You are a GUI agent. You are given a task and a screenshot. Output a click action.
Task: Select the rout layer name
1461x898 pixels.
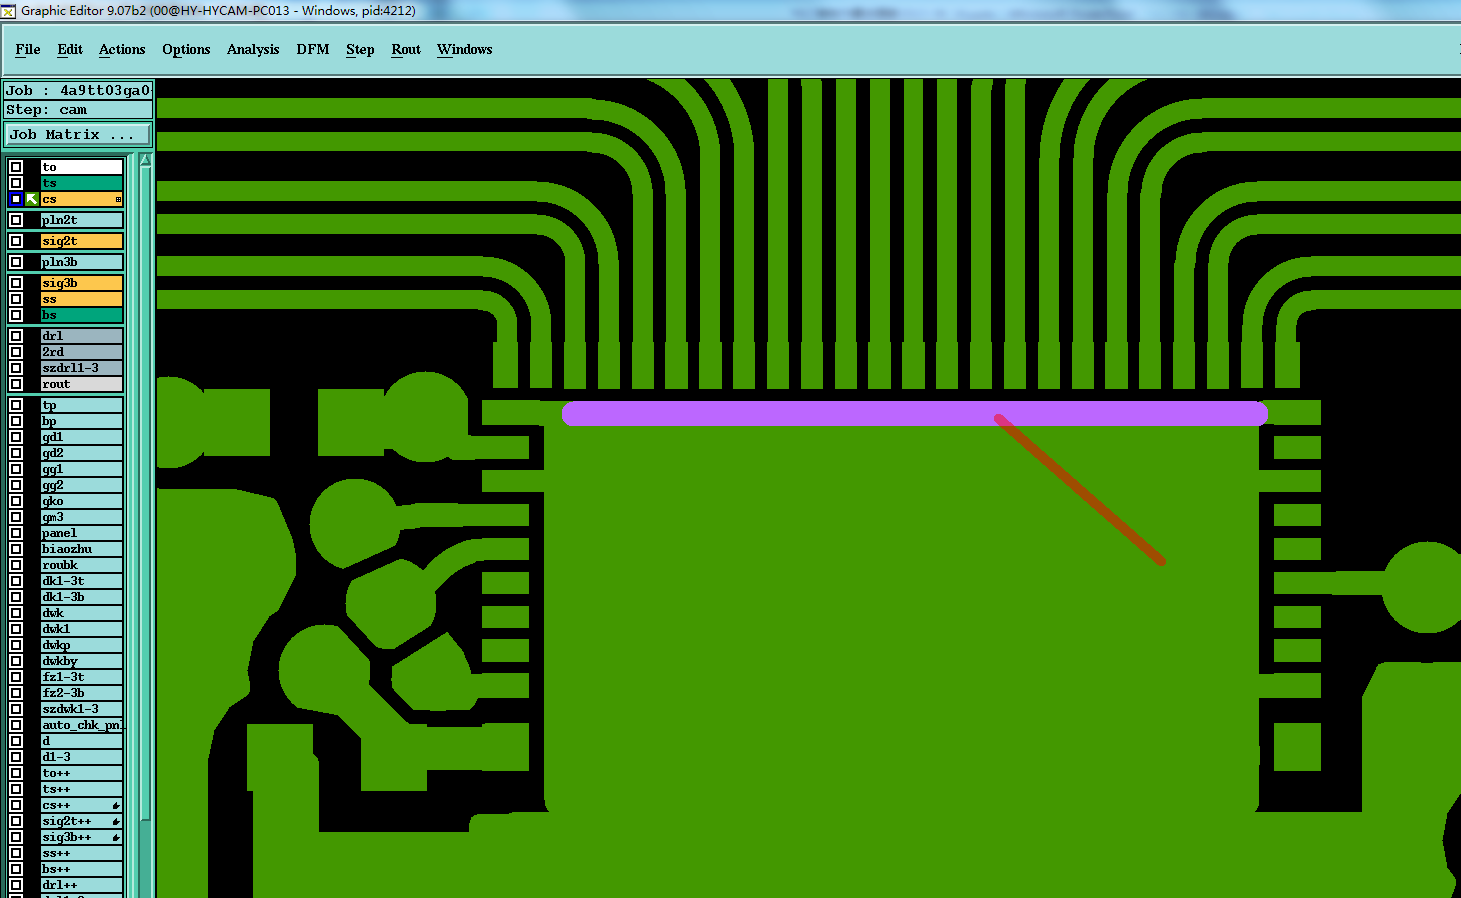81,384
